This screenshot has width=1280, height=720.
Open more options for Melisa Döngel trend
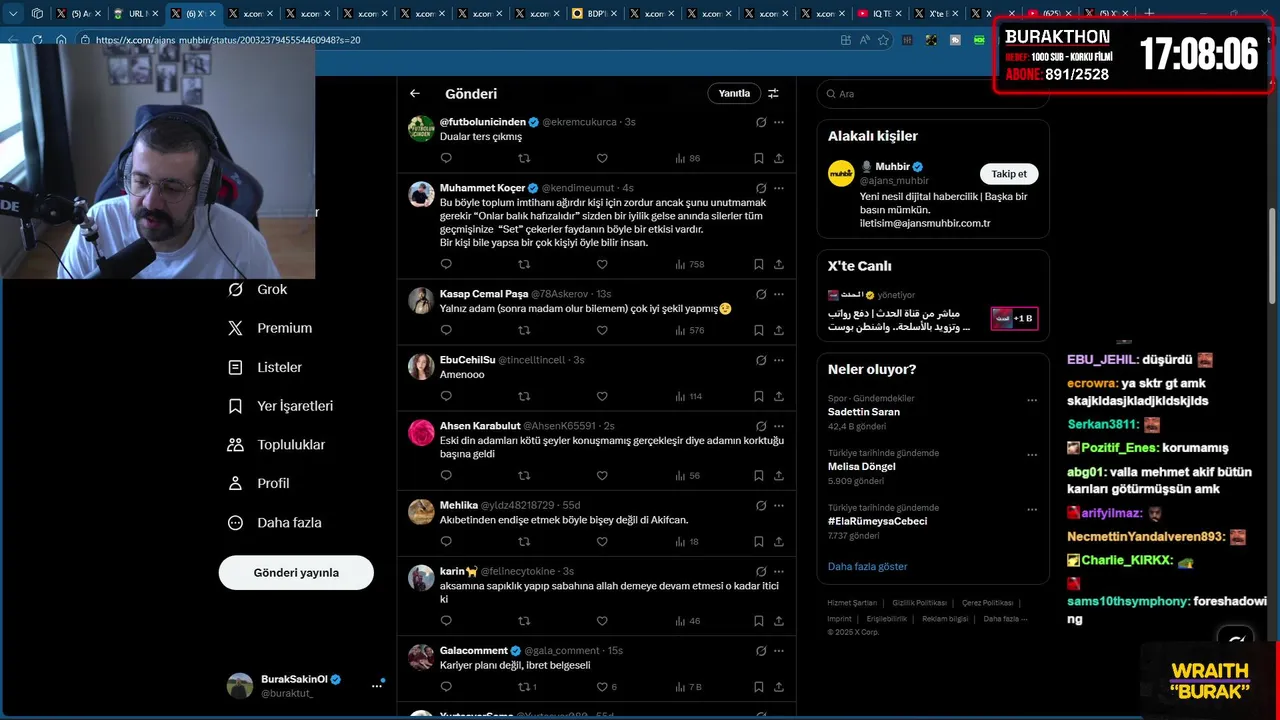(x=1032, y=454)
